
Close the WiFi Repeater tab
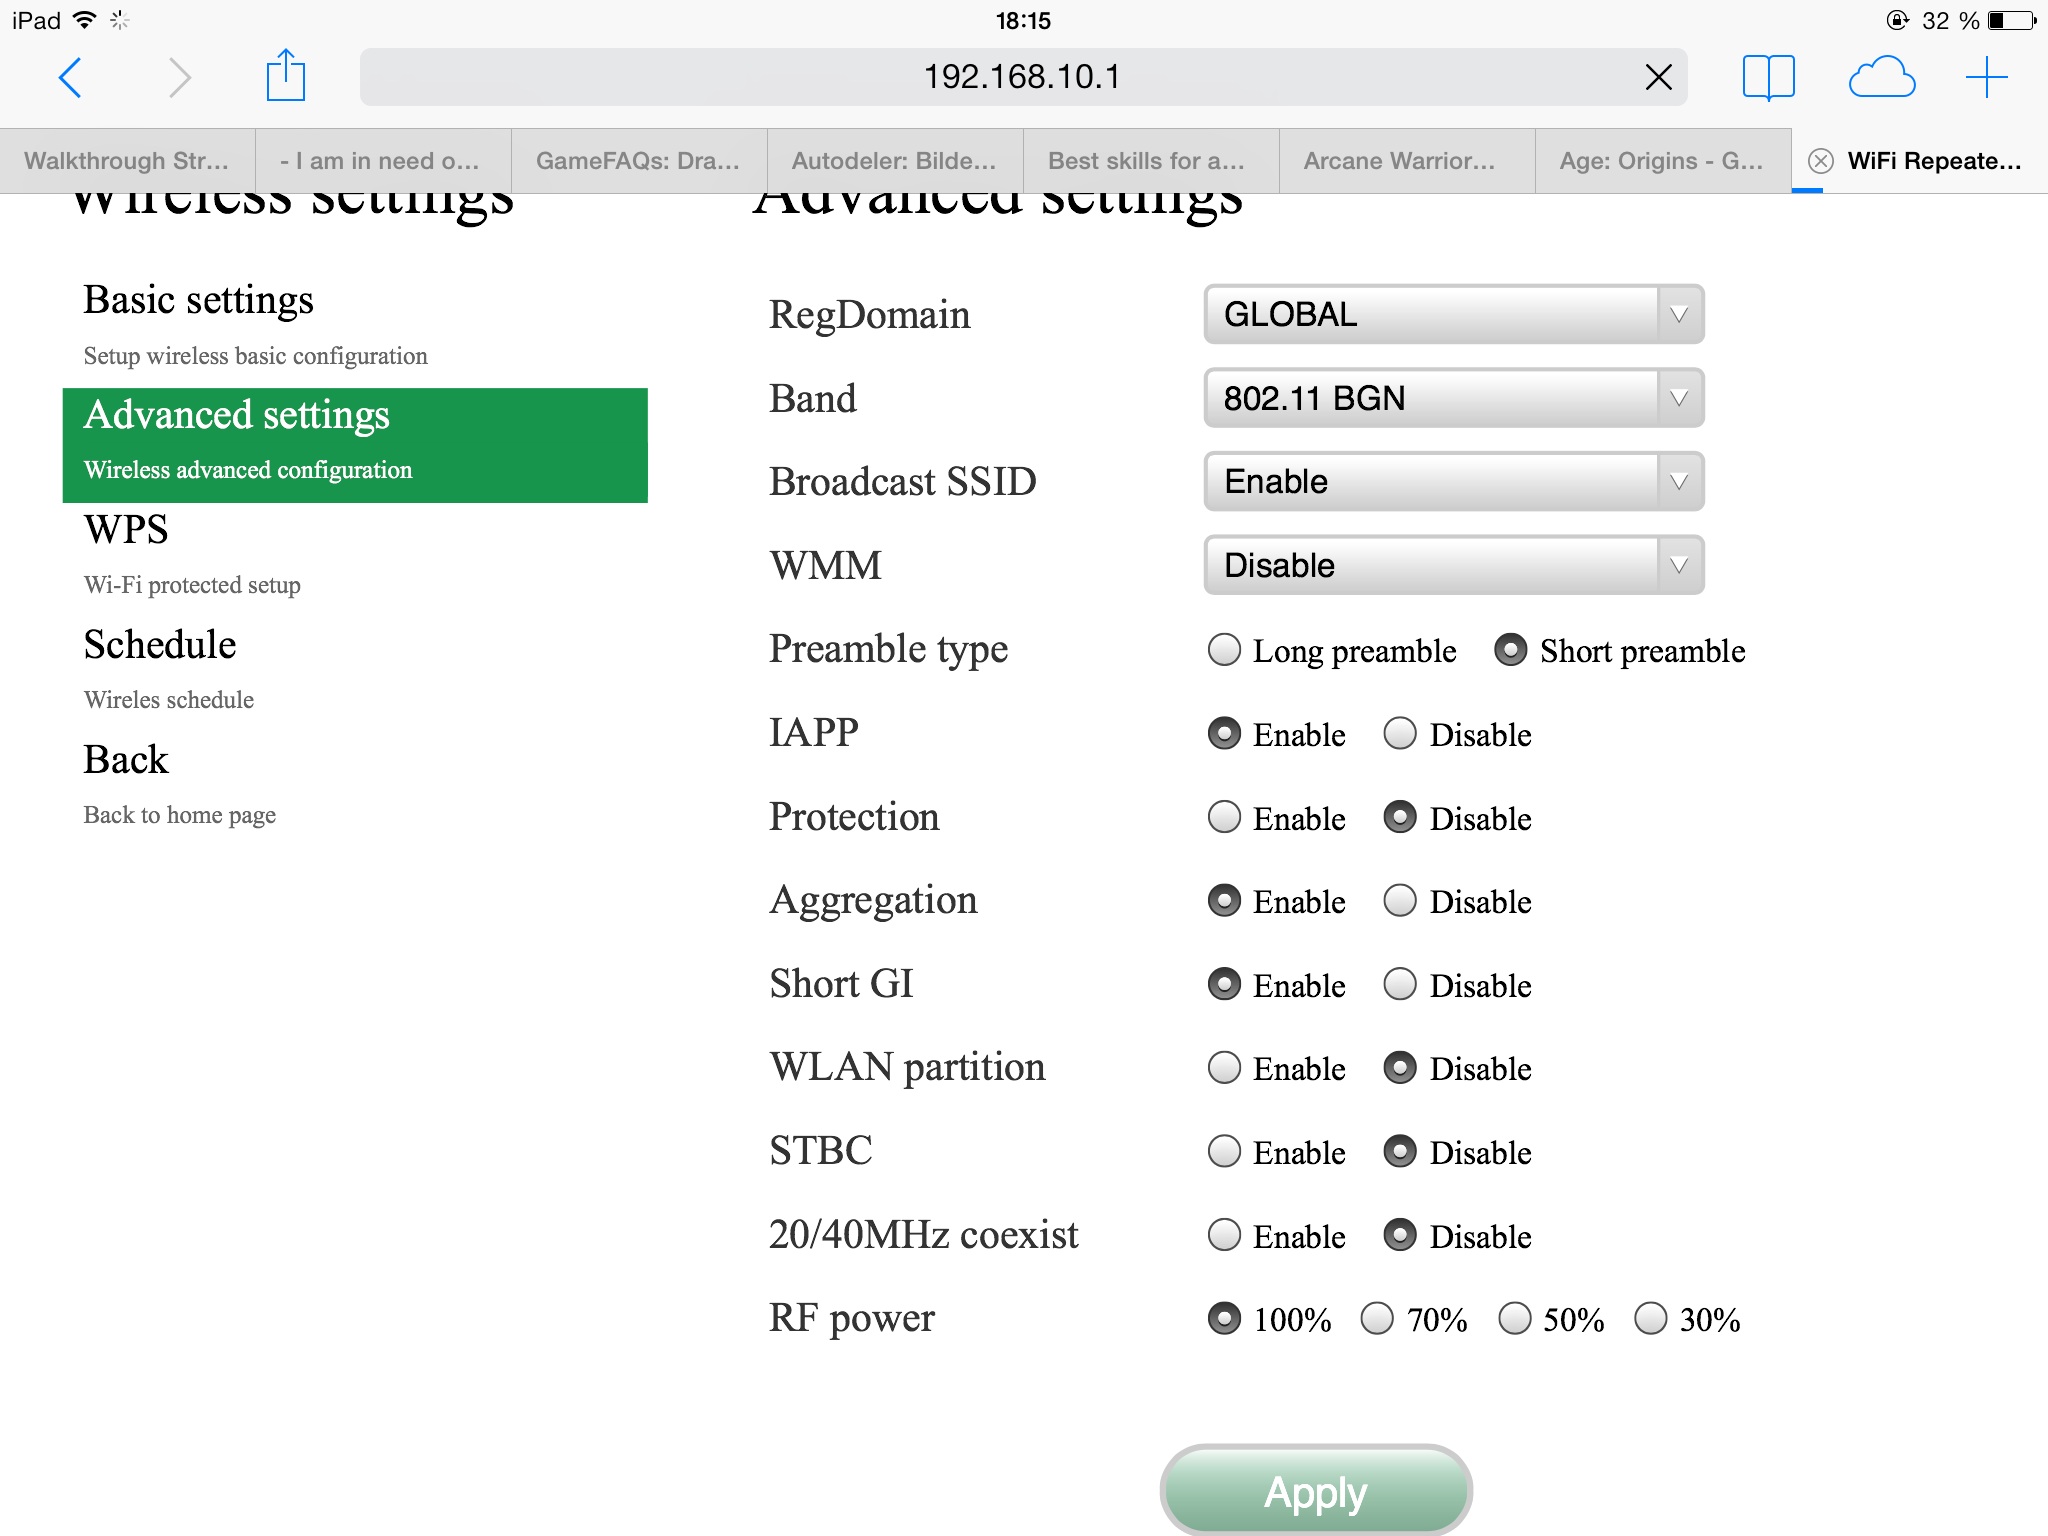pos(1821,161)
